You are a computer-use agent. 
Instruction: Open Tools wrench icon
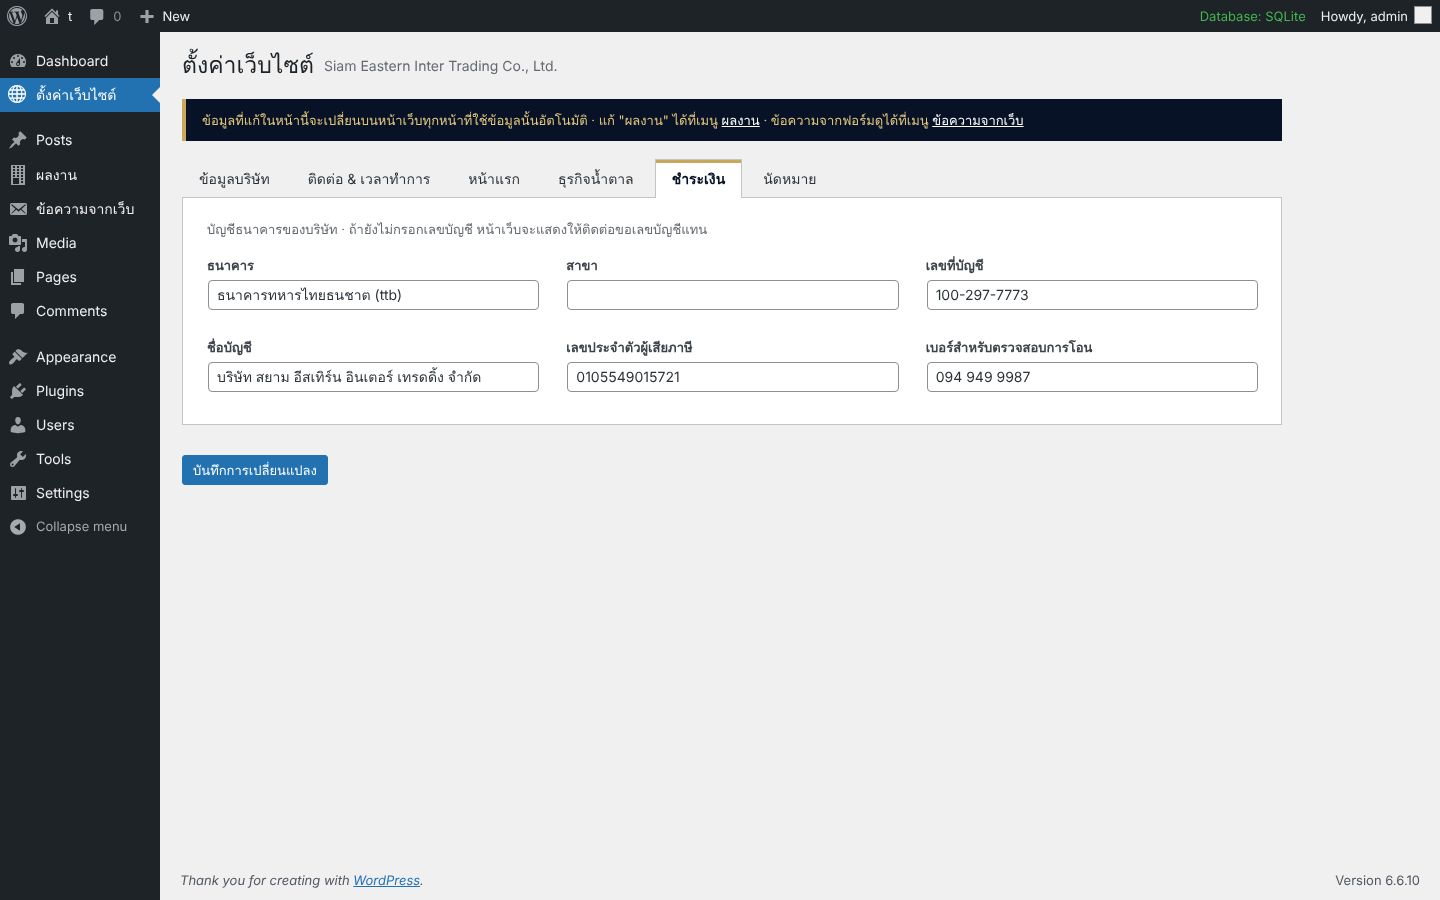point(17,459)
